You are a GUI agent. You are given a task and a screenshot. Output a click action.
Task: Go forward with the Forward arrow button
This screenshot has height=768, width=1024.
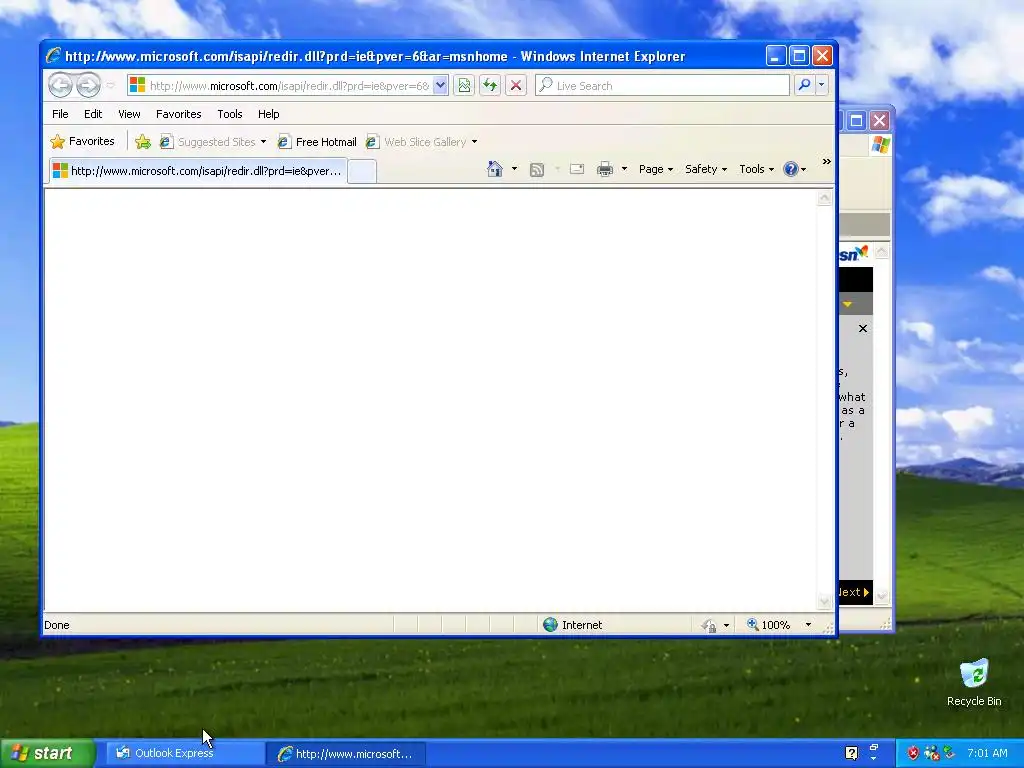pos(89,85)
